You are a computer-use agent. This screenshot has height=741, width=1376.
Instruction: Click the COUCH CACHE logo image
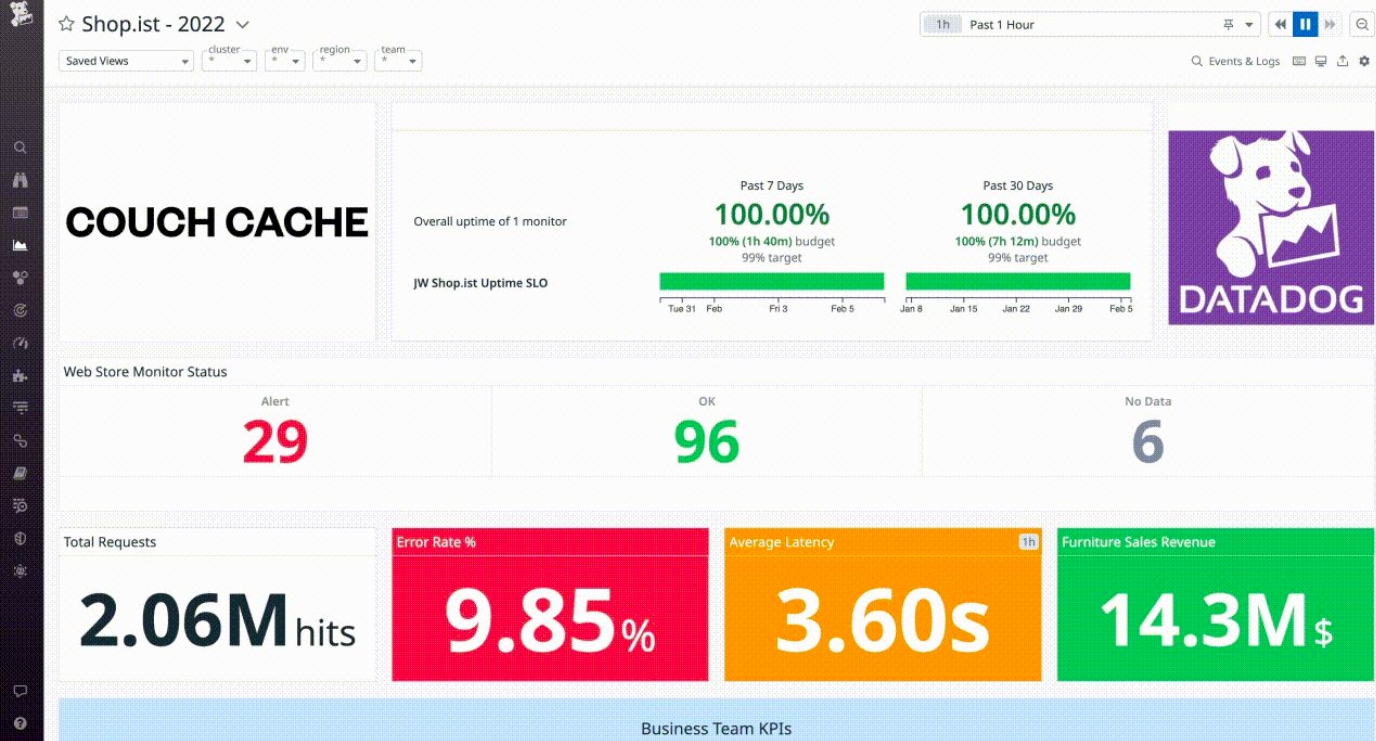pos(217,222)
